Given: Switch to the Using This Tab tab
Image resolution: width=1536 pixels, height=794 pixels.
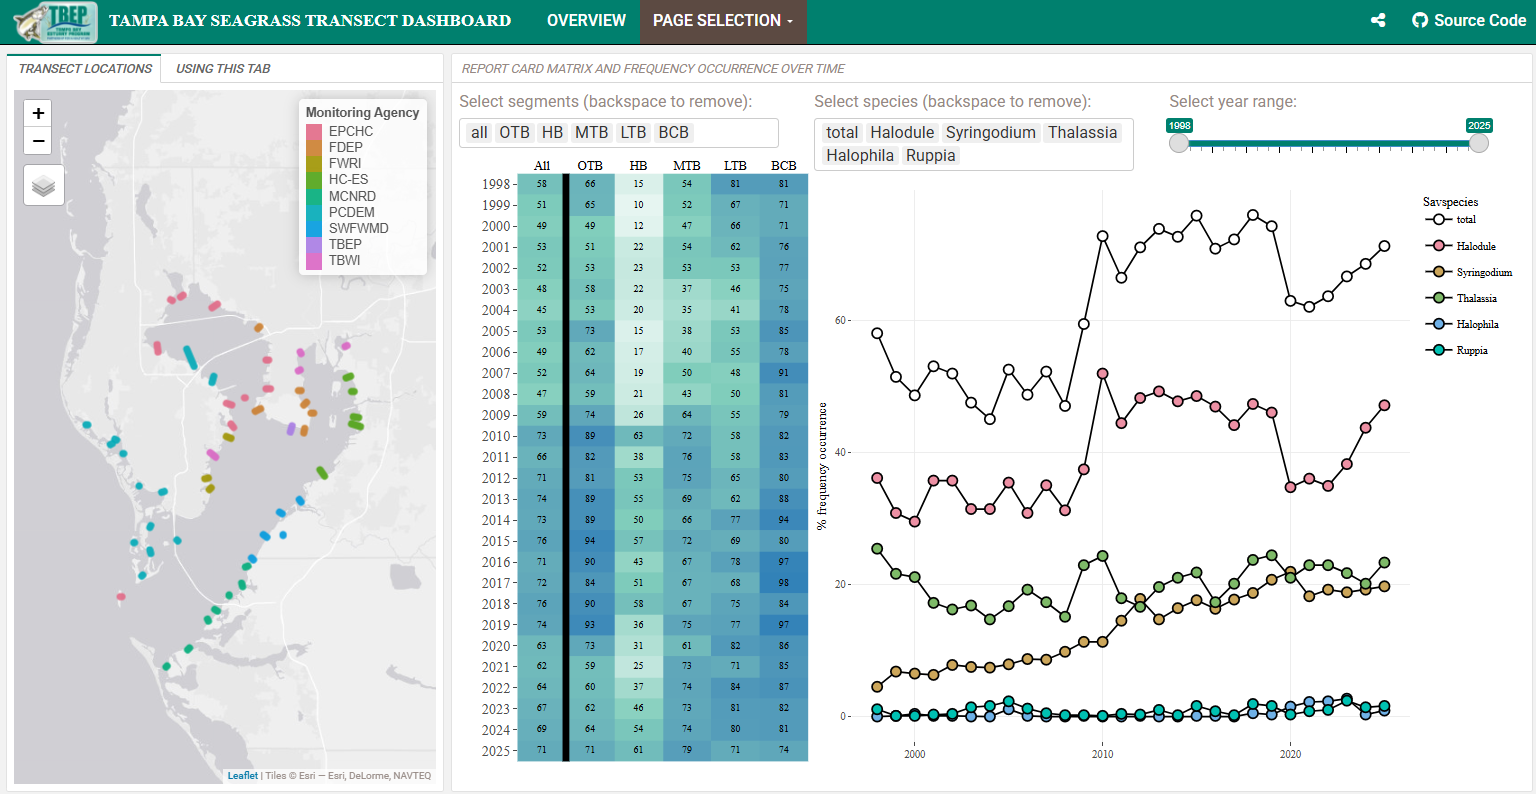Looking at the screenshot, I should point(223,69).
